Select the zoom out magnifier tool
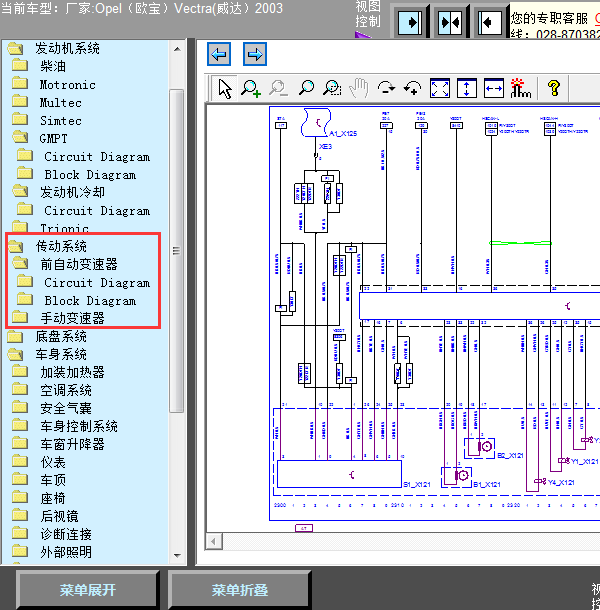 [278, 88]
